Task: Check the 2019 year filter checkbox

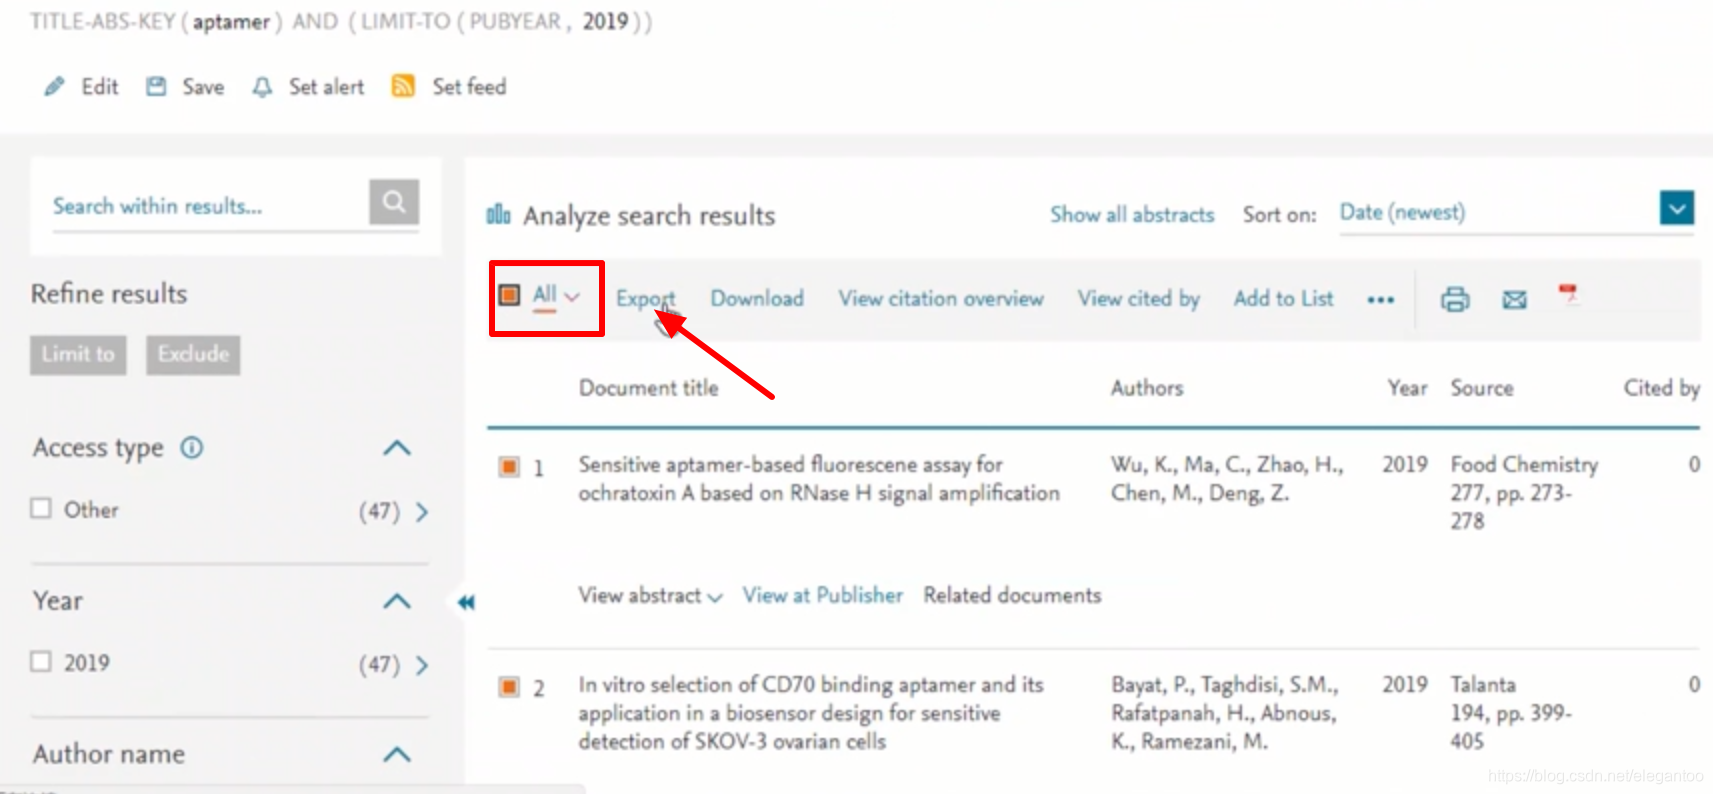Action: tap(41, 661)
